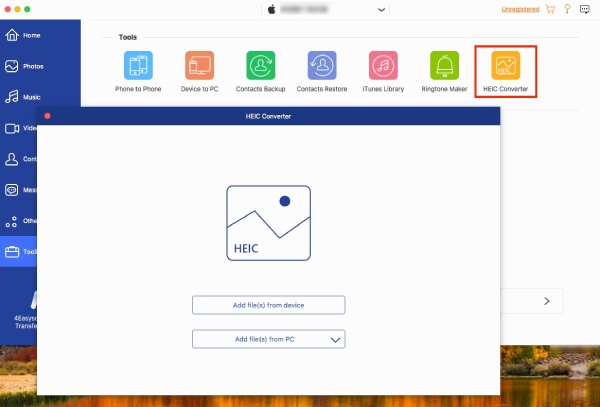
Task: Click the Contacts person icon in sidebar
Action: click(11, 159)
